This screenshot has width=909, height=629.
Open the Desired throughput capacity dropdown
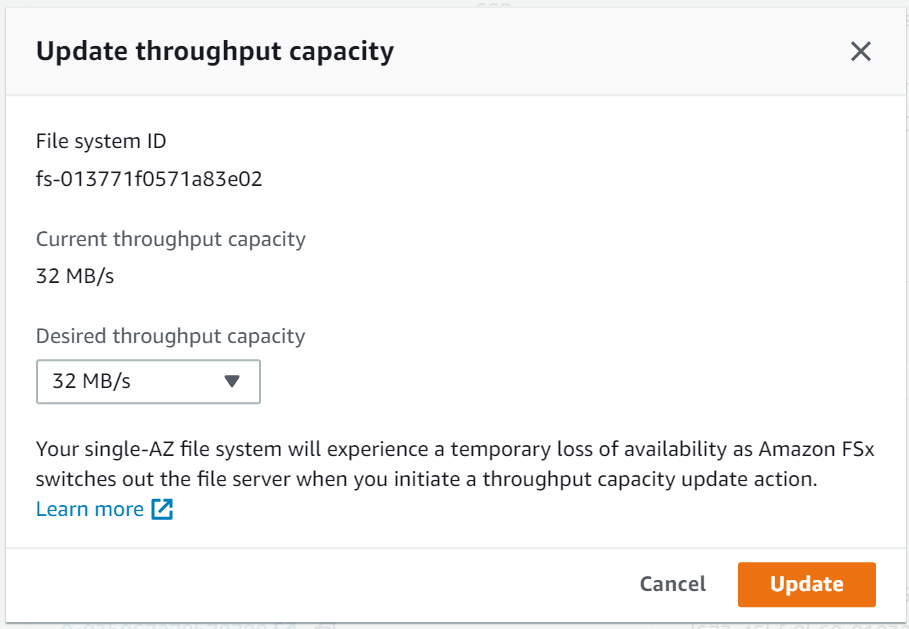(148, 382)
